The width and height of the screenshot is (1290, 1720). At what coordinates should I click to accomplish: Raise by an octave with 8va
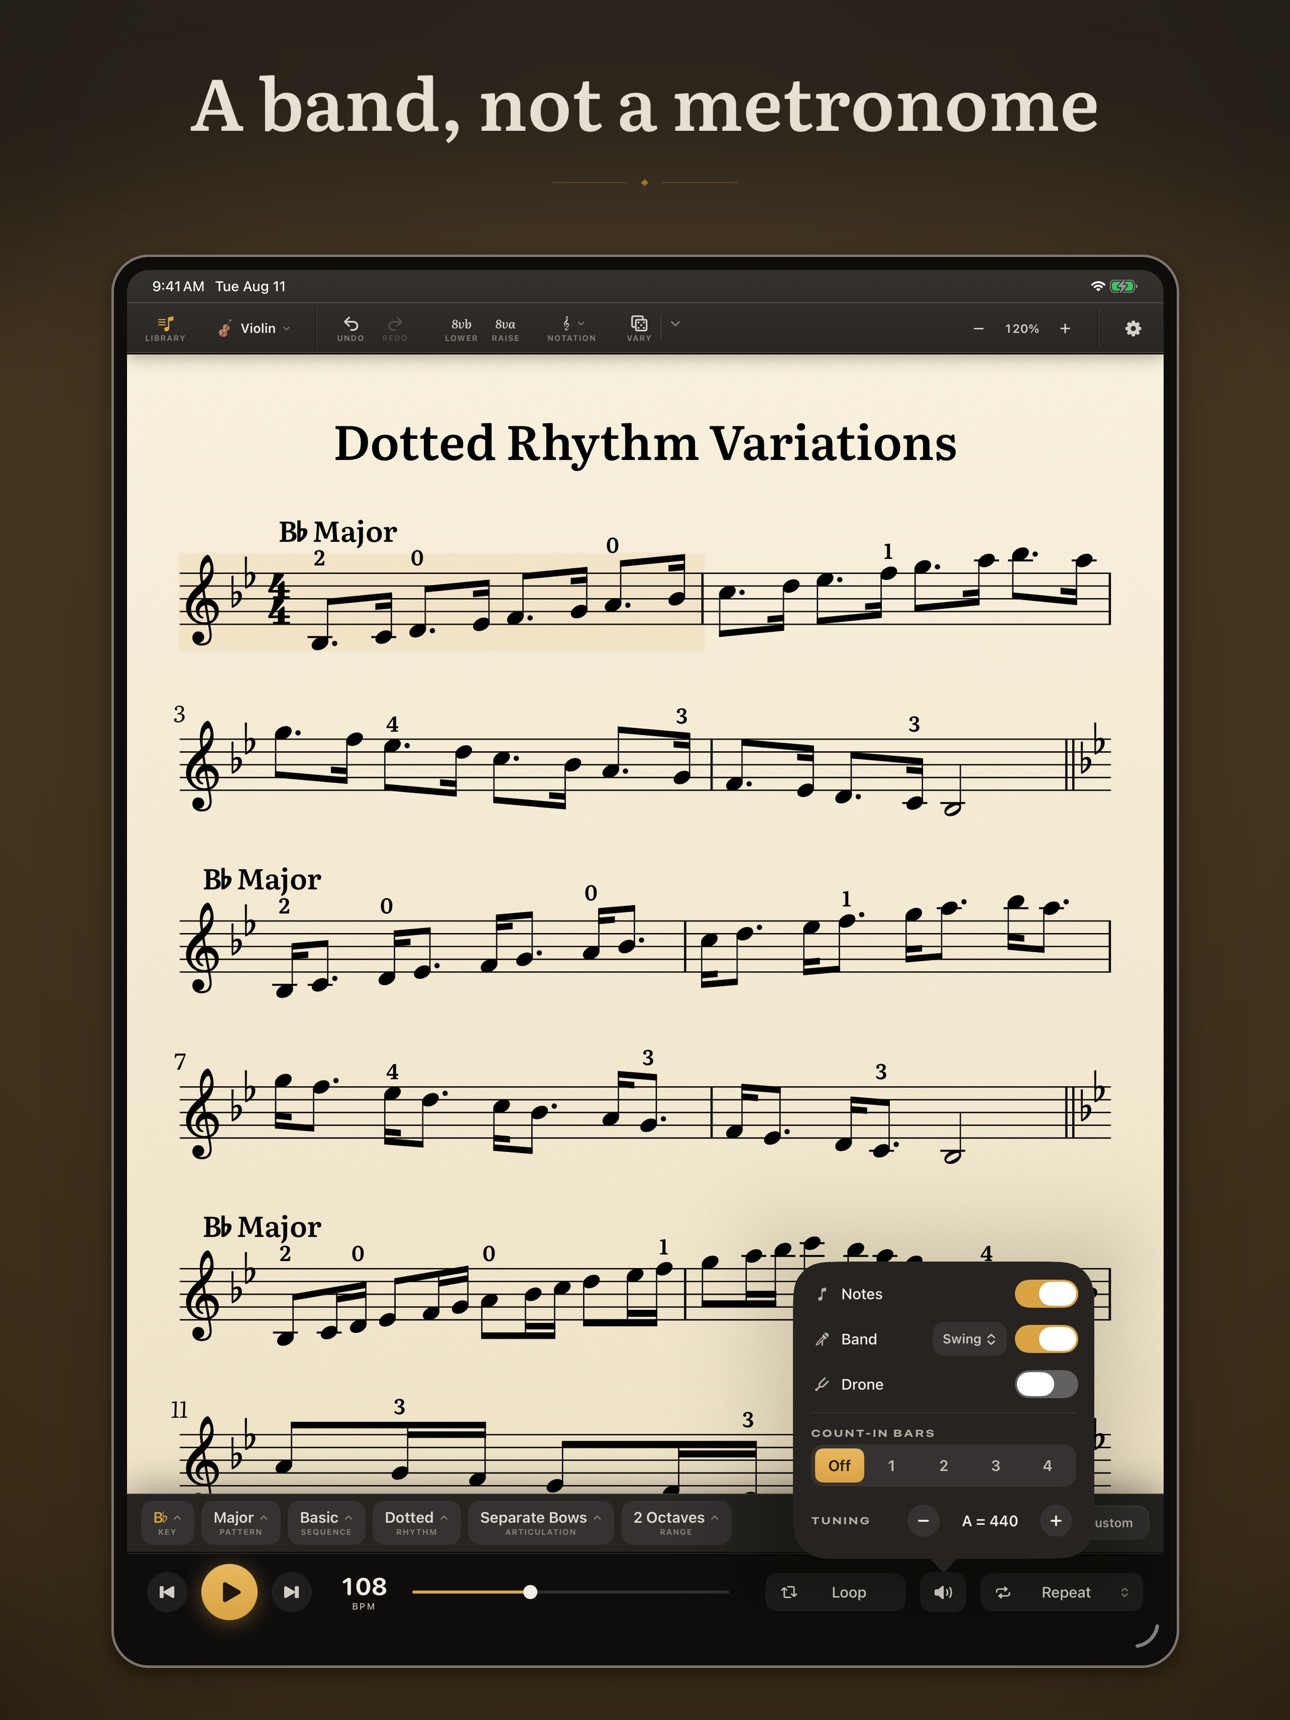coord(506,329)
